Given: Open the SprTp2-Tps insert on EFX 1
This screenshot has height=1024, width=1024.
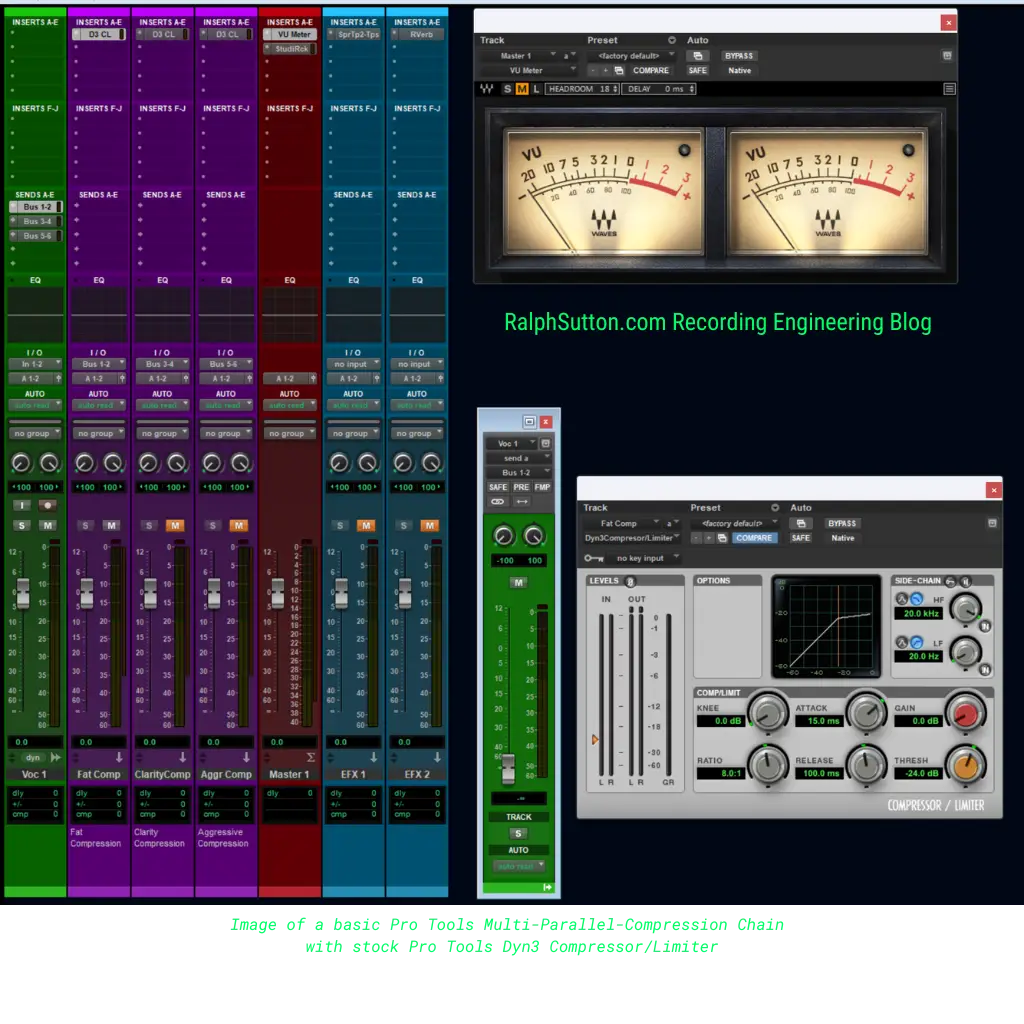Looking at the screenshot, I should 353,35.
